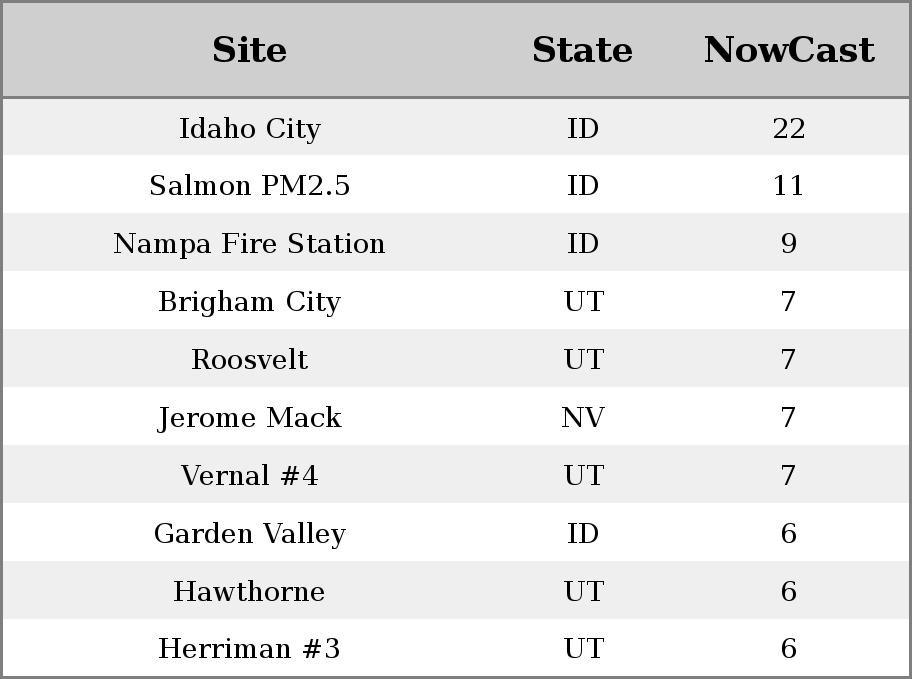Select the NowCast column header
Screen dimensions: 912x679
tap(789, 50)
